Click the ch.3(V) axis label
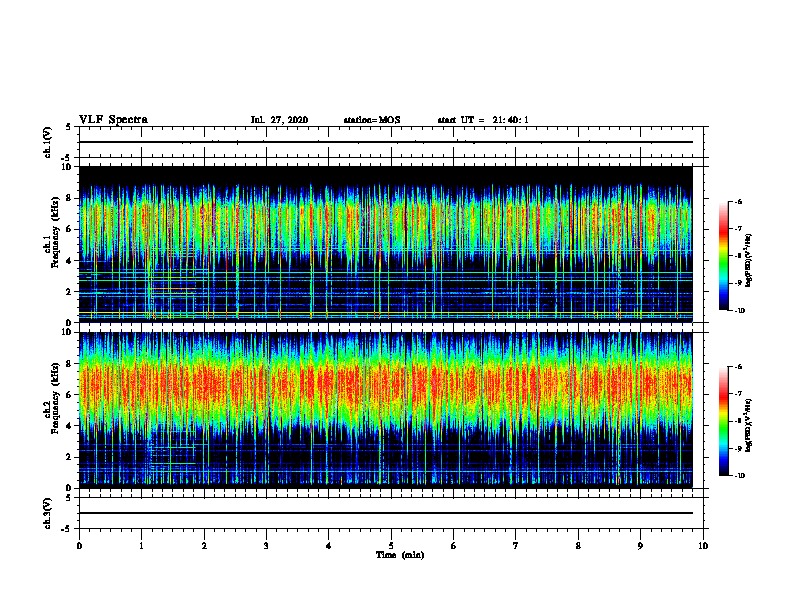The height and width of the screenshot is (612, 792). (48, 513)
